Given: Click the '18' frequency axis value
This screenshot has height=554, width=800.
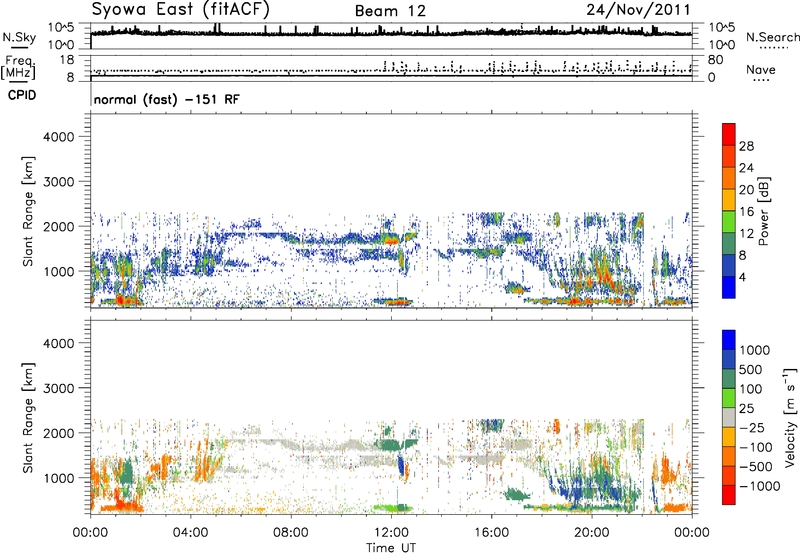Looking at the screenshot, I should (67, 60).
